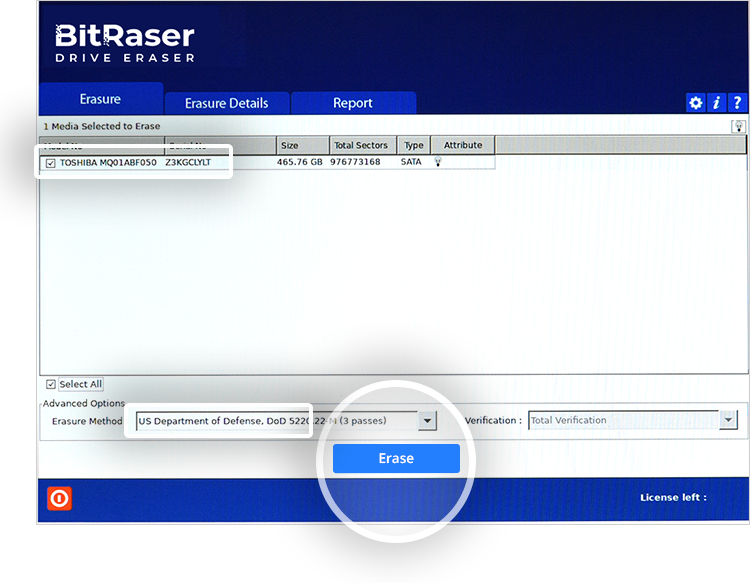The width and height of the screenshot is (750, 583).
Task: Click the Select All label text
Action: coord(80,384)
